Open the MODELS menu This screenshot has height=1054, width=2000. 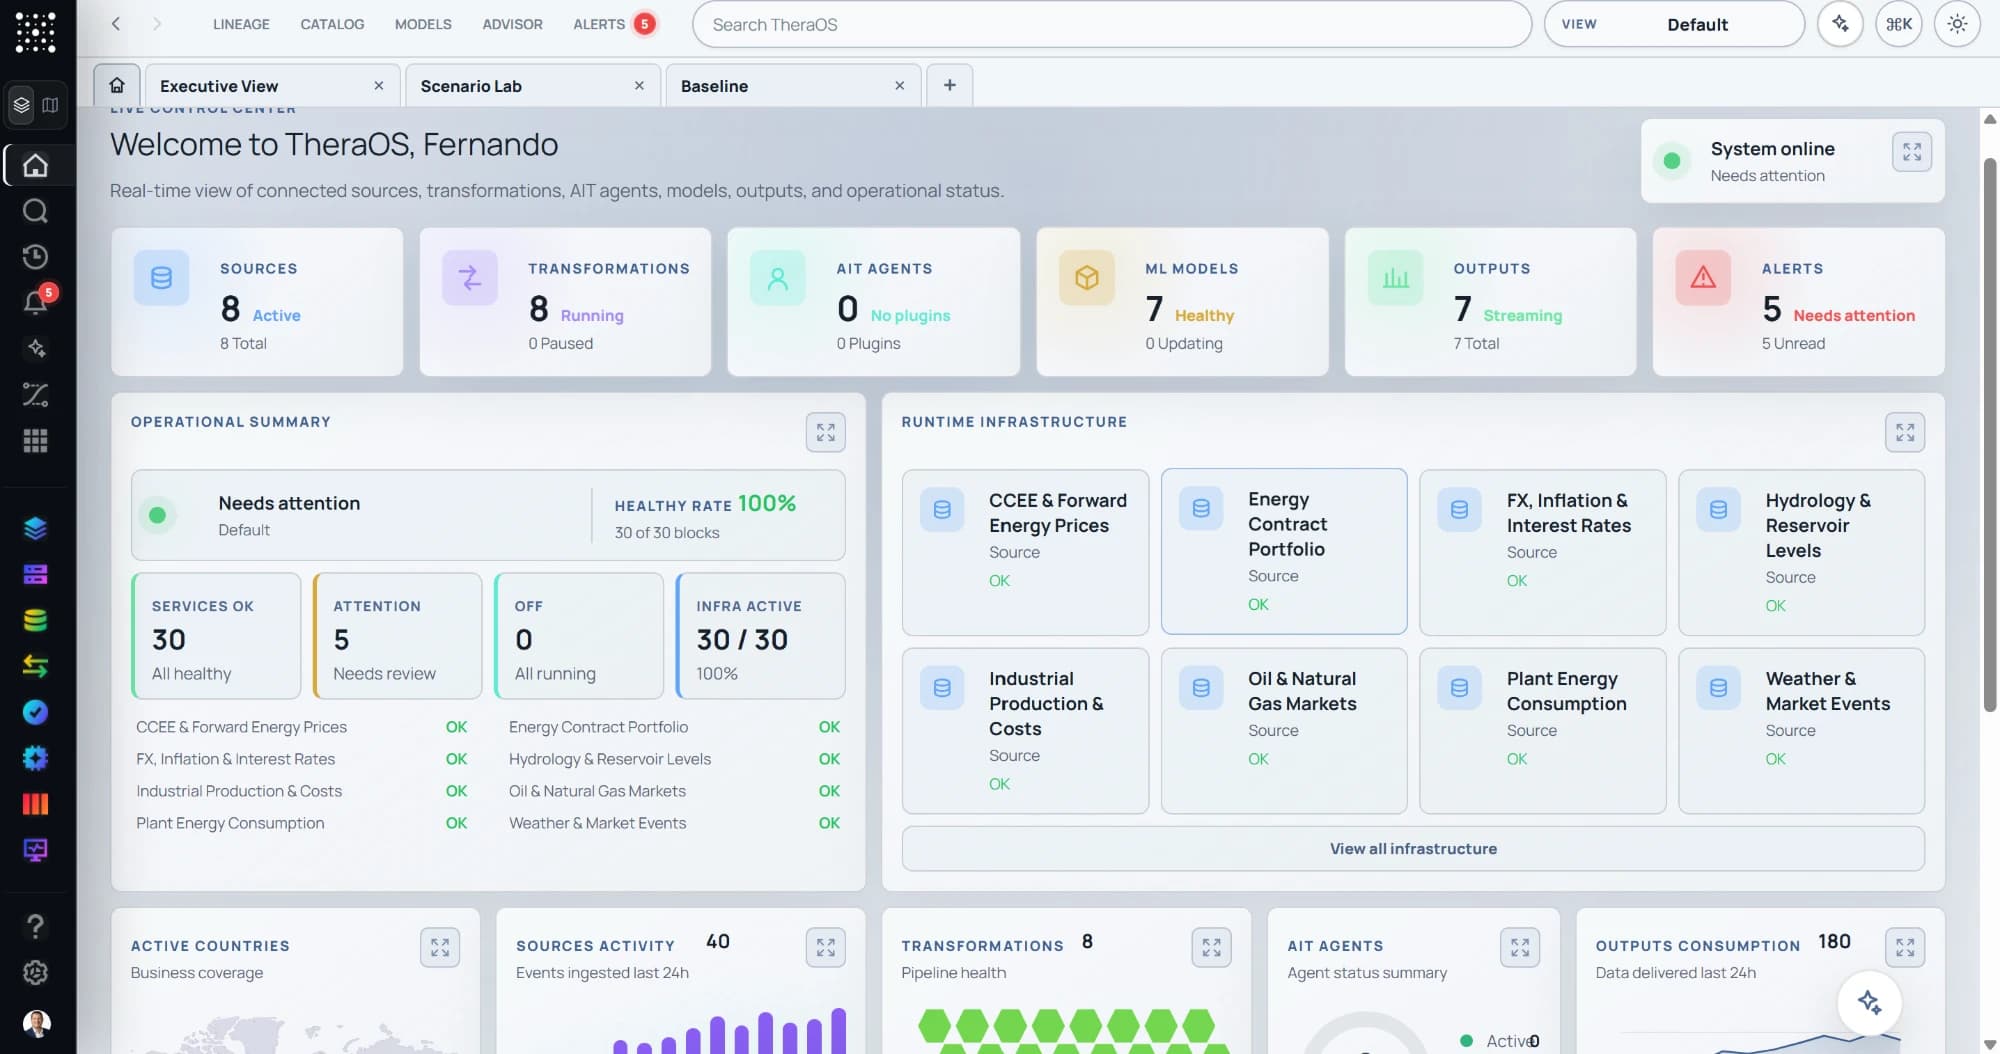point(423,24)
